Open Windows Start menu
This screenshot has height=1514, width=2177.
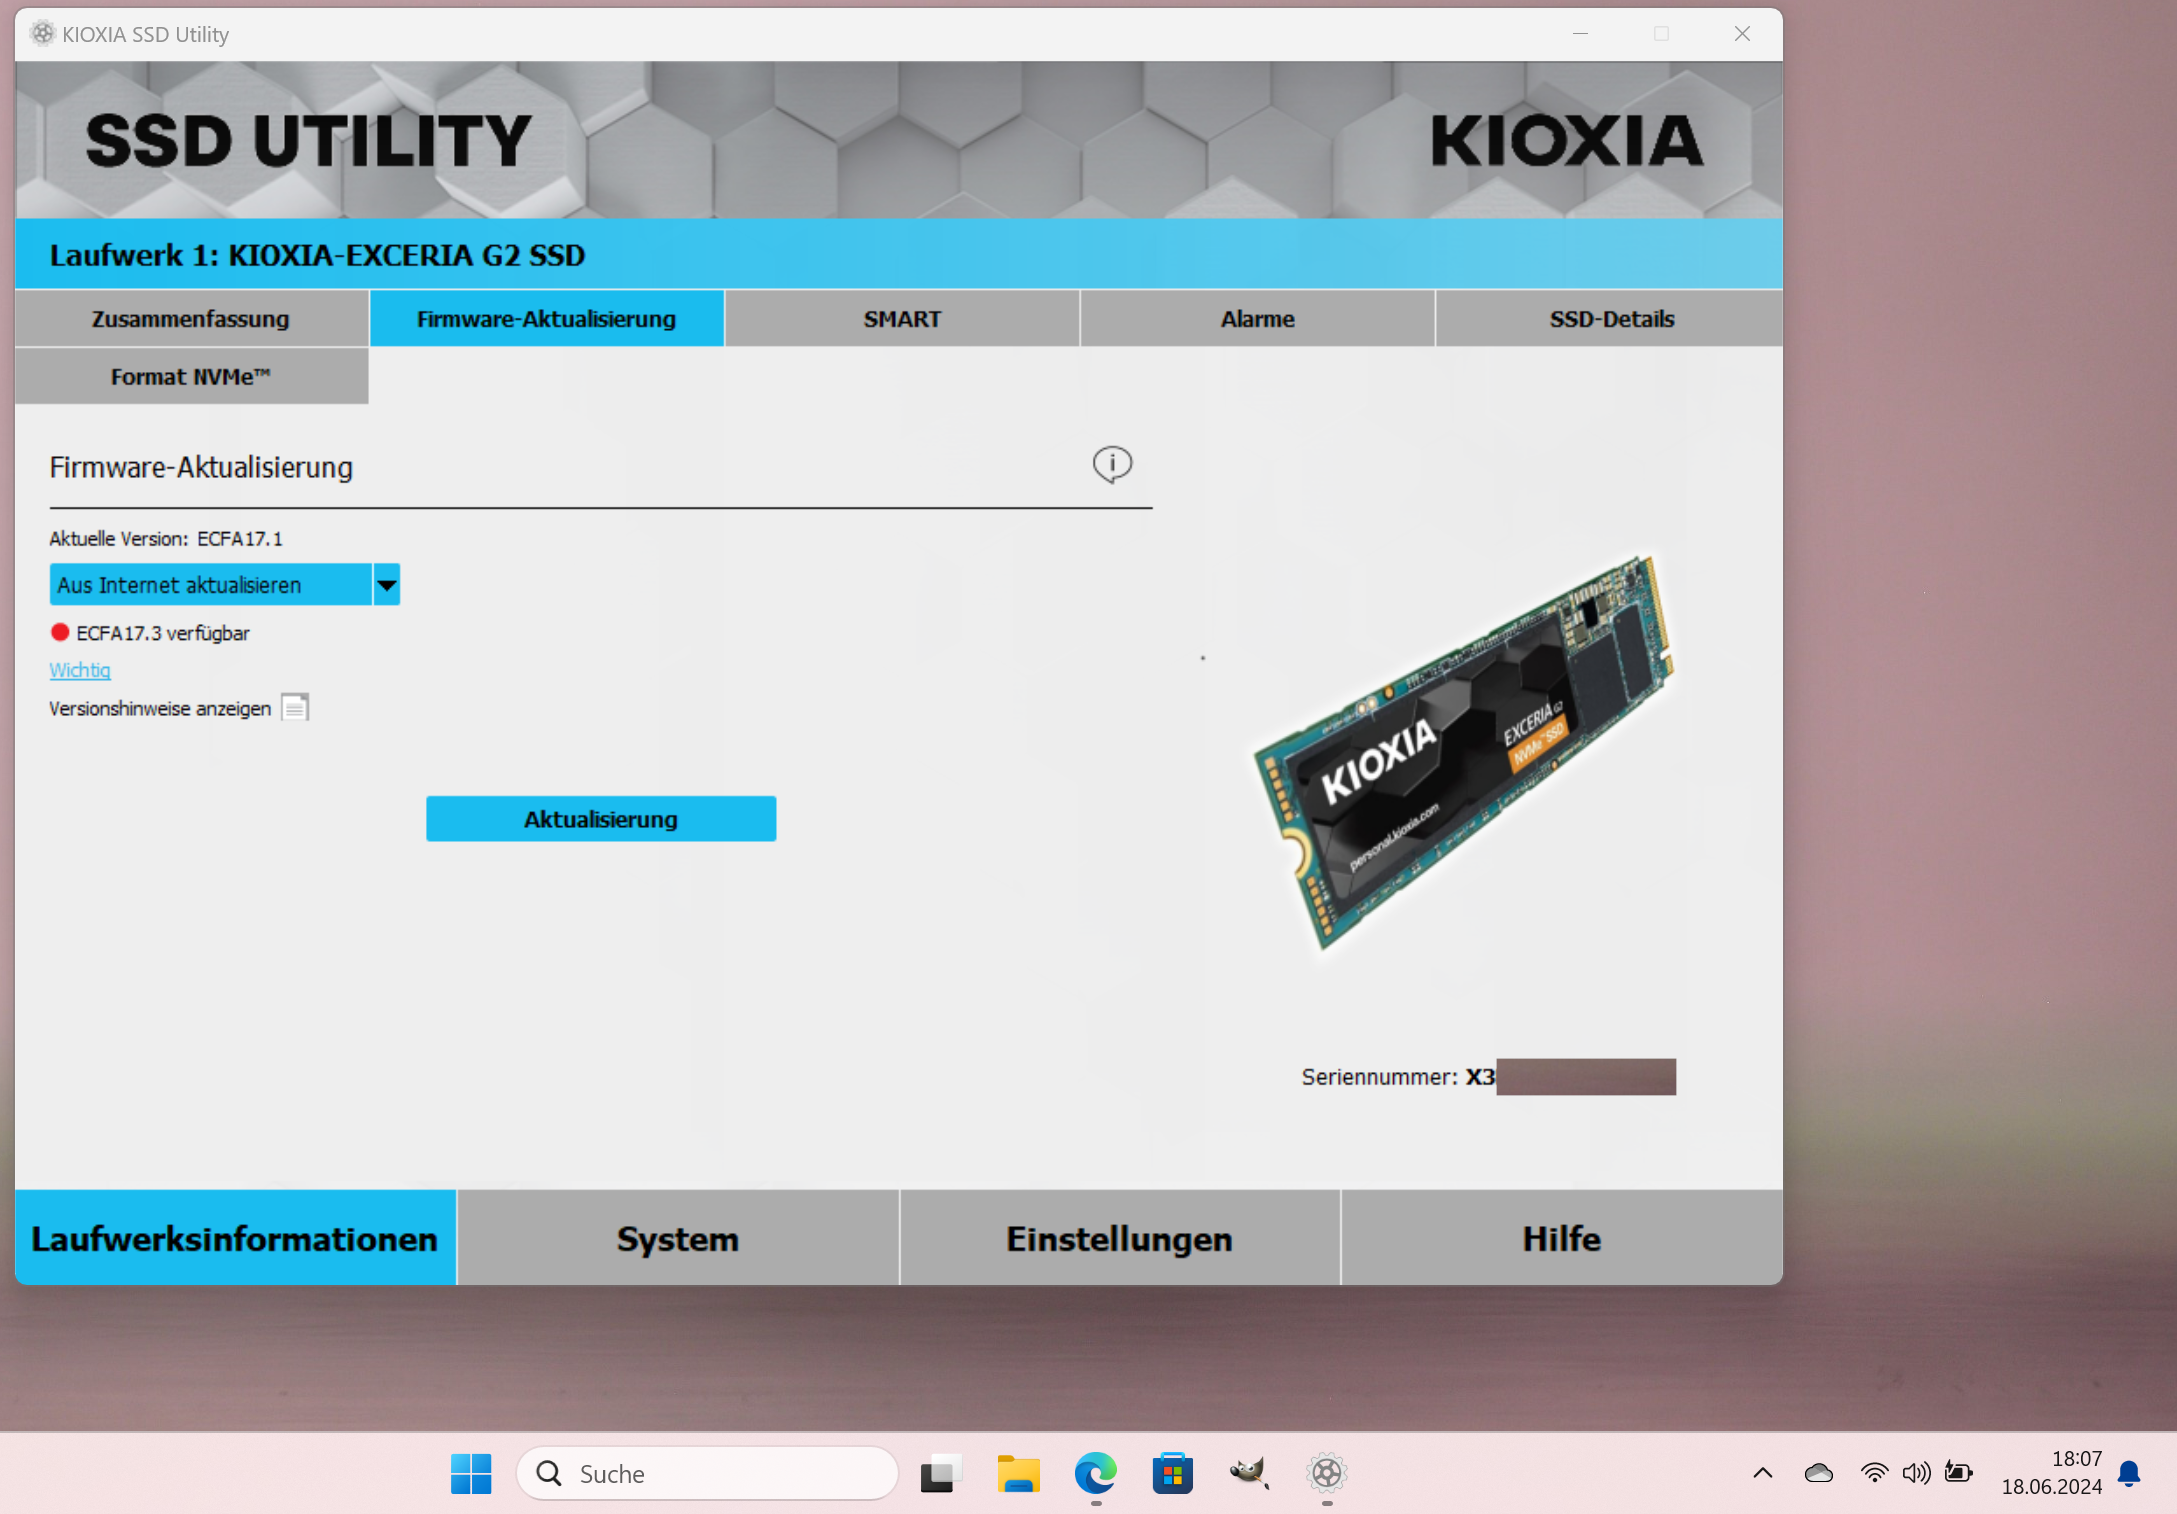(471, 1473)
